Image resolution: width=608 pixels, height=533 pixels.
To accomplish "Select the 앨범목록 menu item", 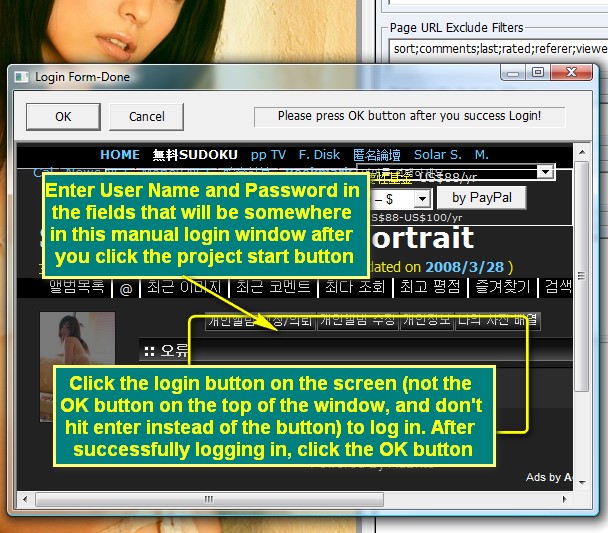I will 77,287.
